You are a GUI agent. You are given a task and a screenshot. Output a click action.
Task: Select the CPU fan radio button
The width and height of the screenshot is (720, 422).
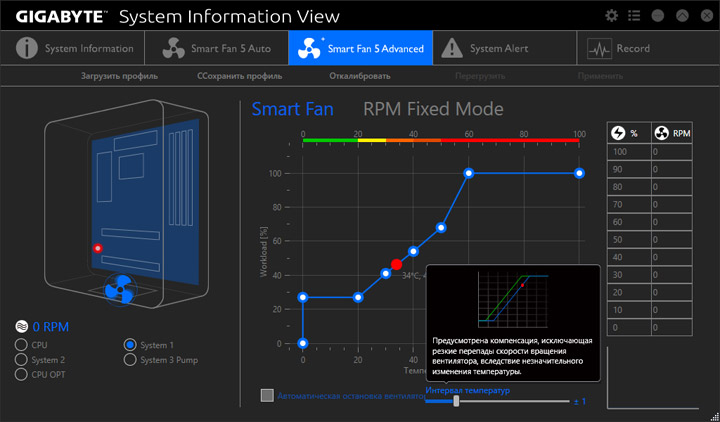pyautogui.click(x=21, y=345)
